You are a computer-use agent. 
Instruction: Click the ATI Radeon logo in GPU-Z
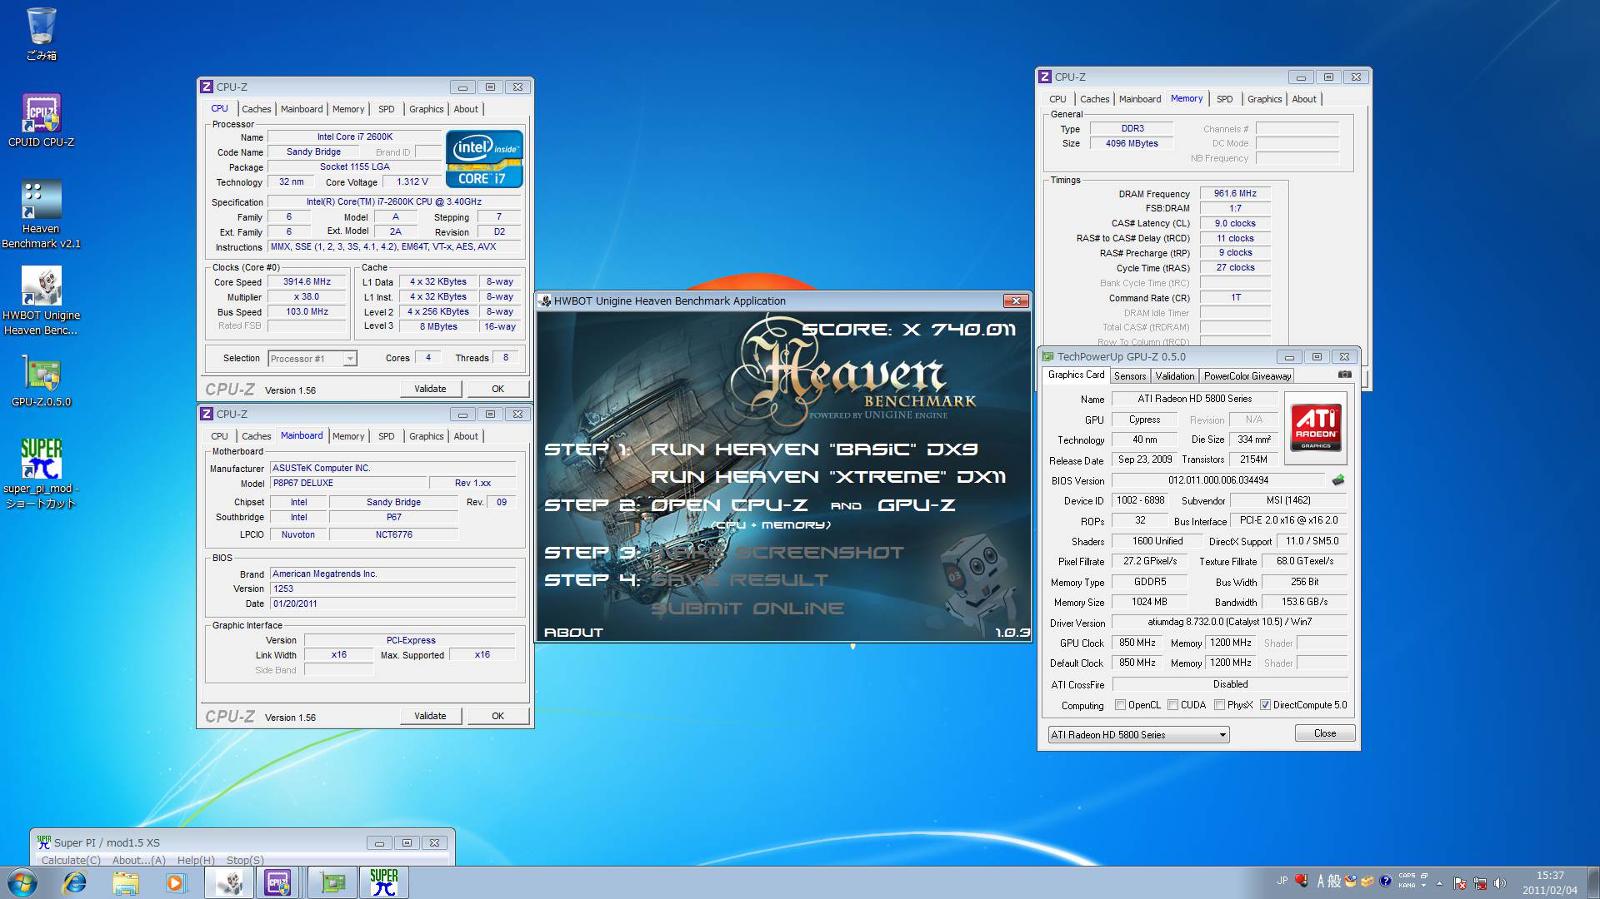(1316, 427)
